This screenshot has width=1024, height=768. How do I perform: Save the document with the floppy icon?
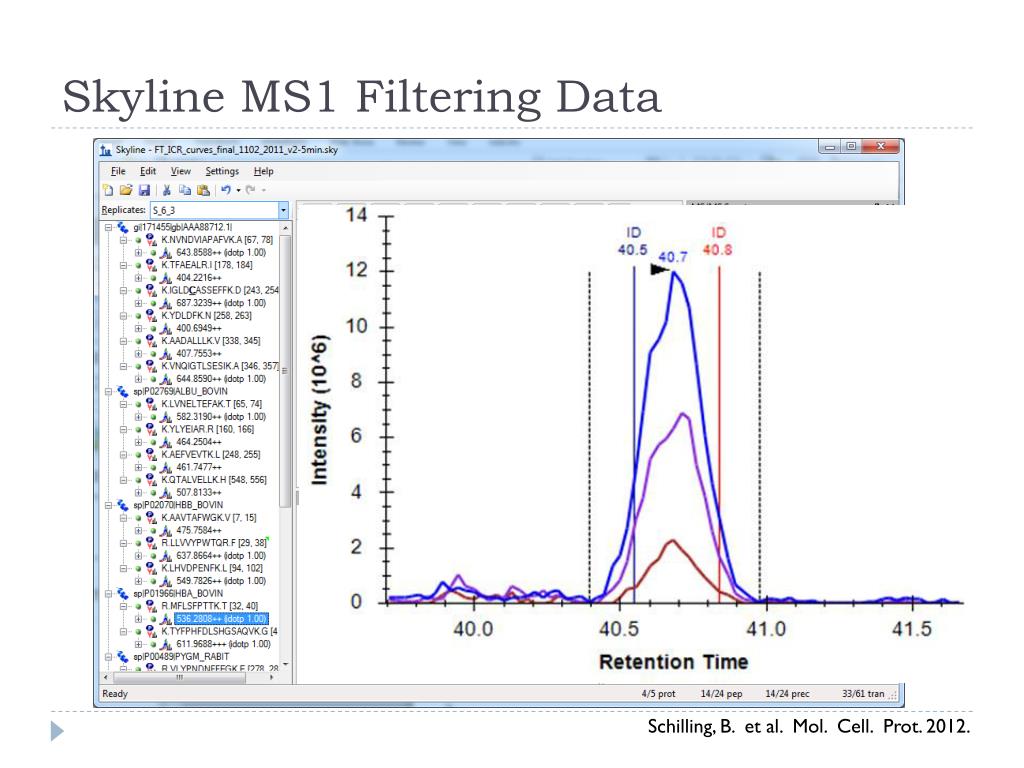(x=144, y=190)
